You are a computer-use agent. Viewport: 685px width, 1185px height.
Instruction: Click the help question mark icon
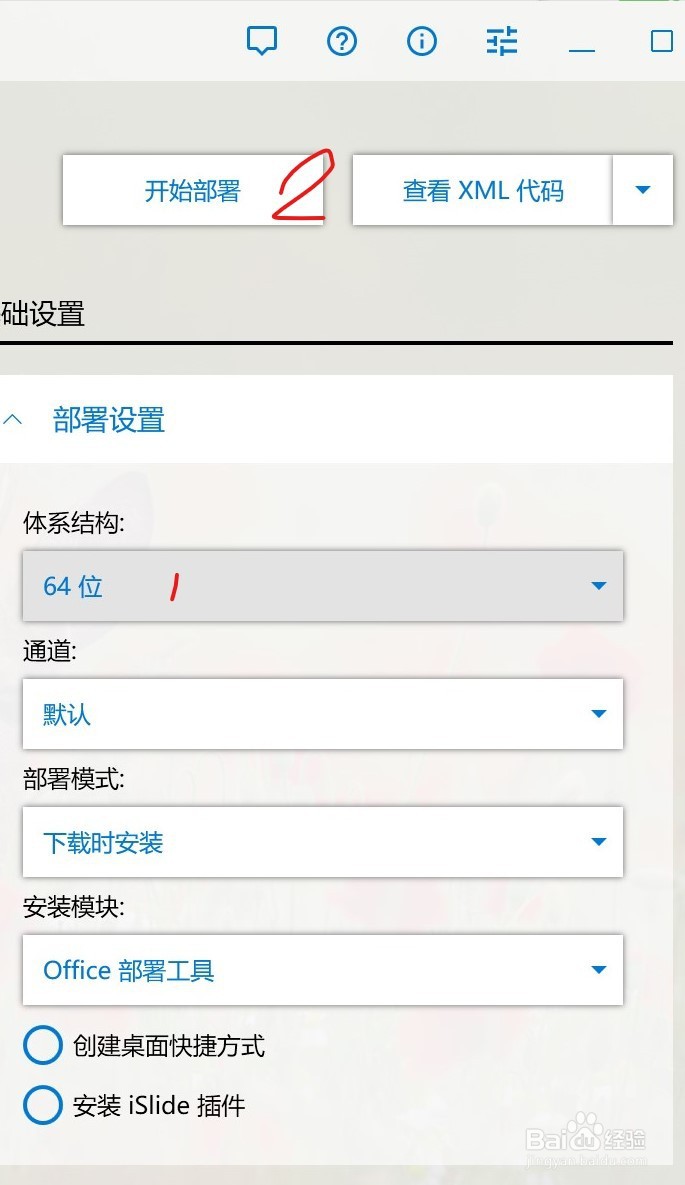pyautogui.click(x=341, y=41)
